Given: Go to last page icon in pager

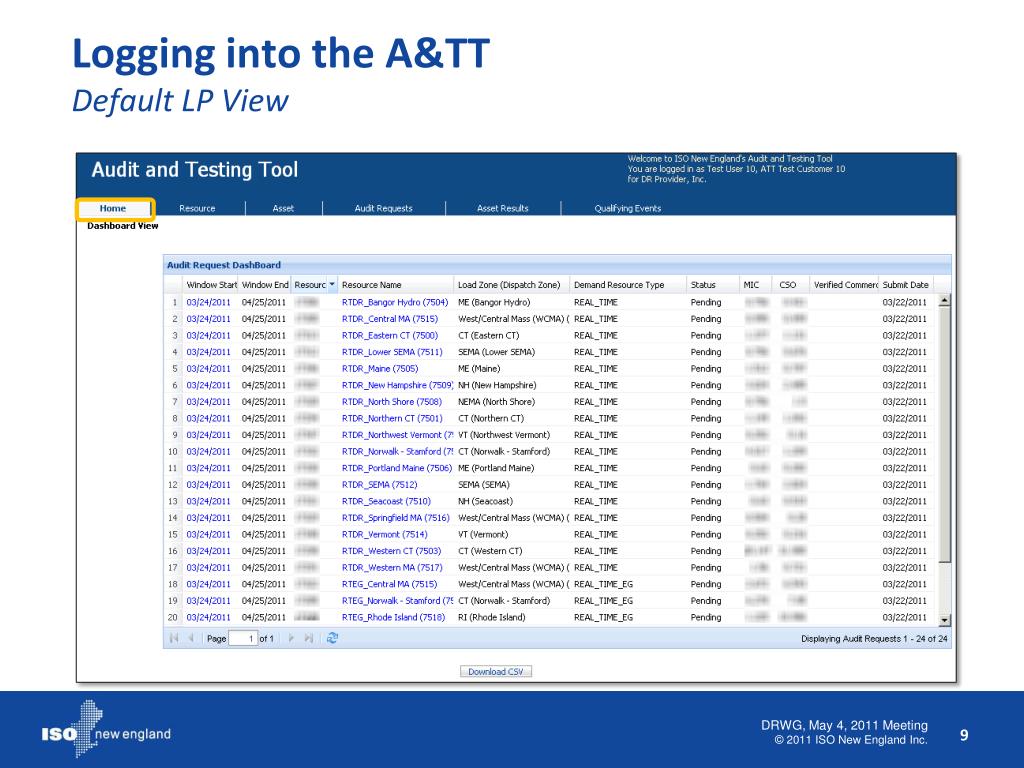Looking at the screenshot, I should coord(308,638).
